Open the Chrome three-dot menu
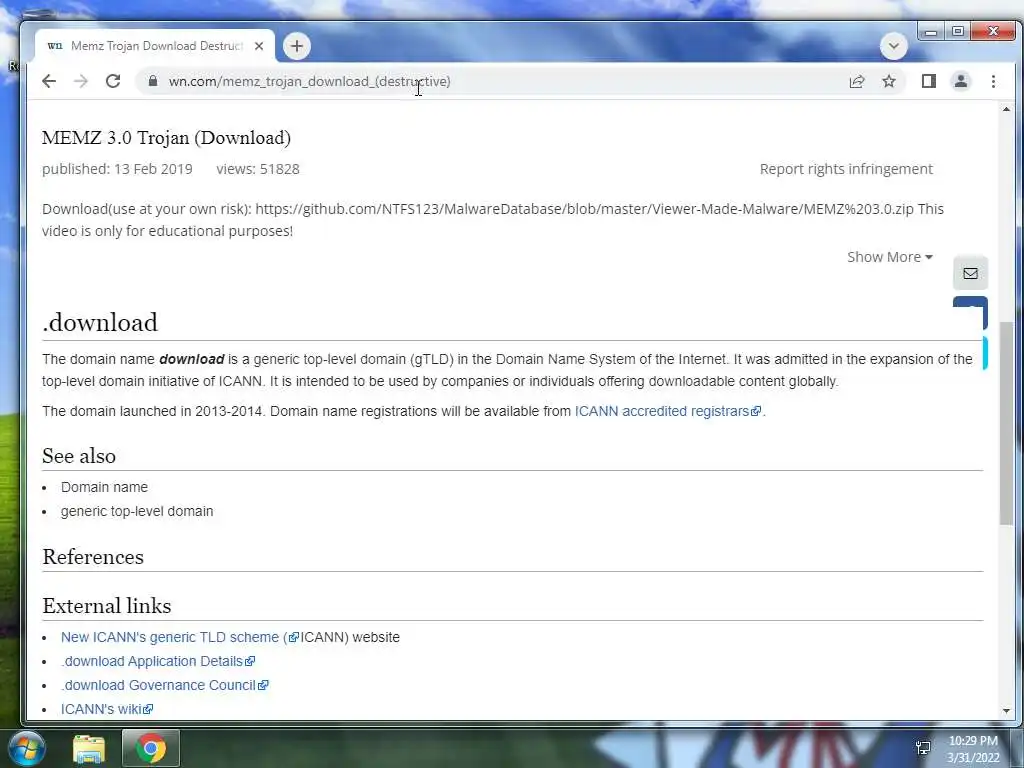Screen dimensions: 1024x768 (993, 81)
